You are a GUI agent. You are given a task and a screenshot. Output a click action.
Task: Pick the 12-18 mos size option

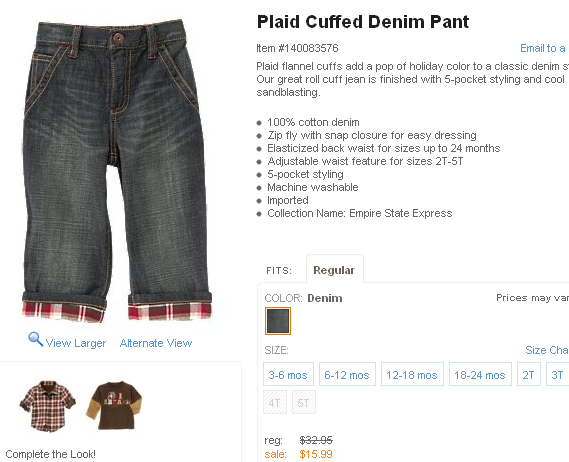click(412, 374)
